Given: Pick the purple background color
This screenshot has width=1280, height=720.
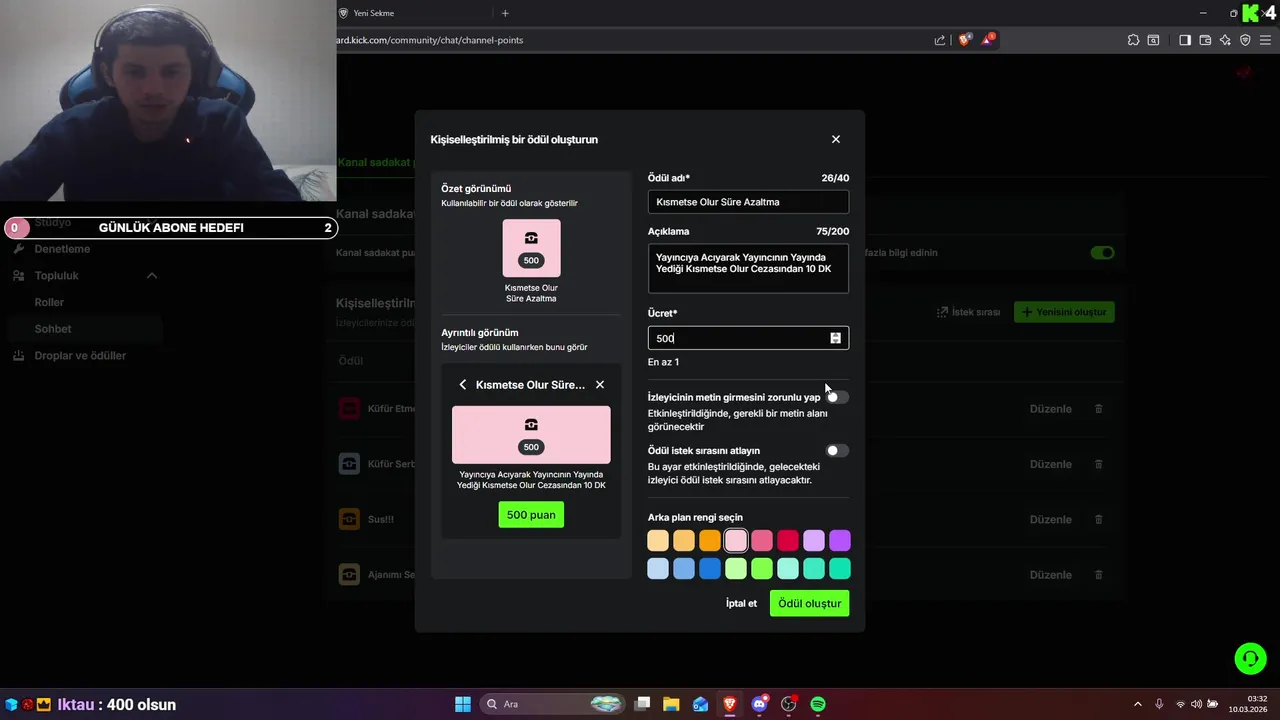Looking at the screenshot, I should tap(840, 541).
